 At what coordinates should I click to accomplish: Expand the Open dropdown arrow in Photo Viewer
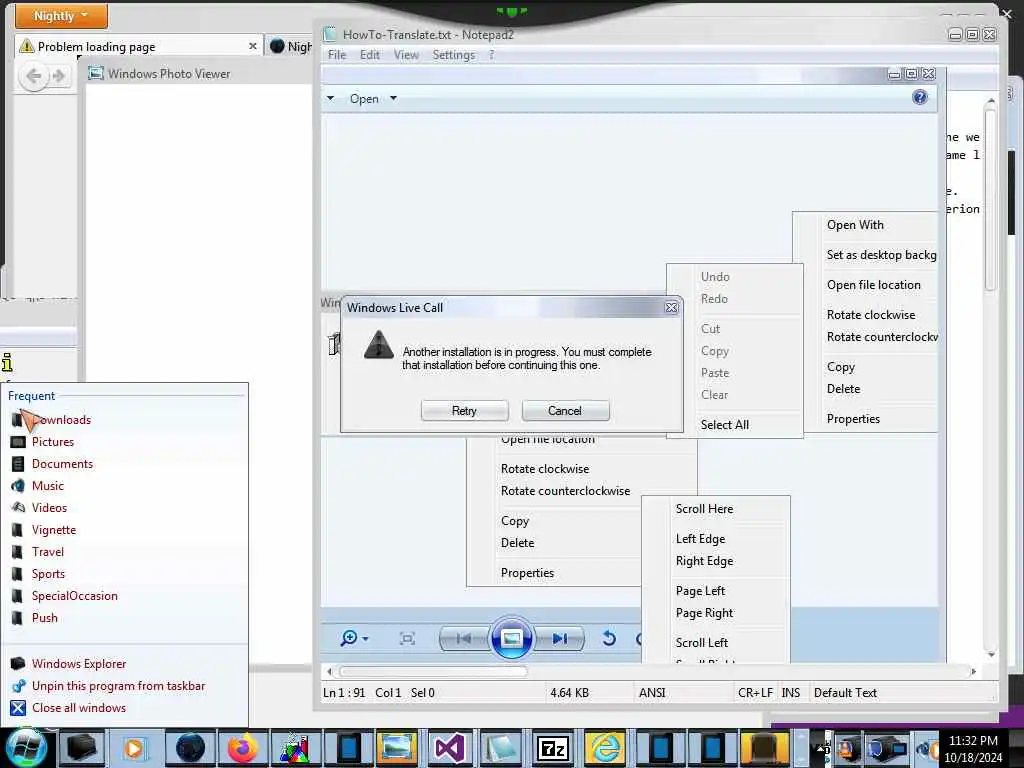point(393,98)
